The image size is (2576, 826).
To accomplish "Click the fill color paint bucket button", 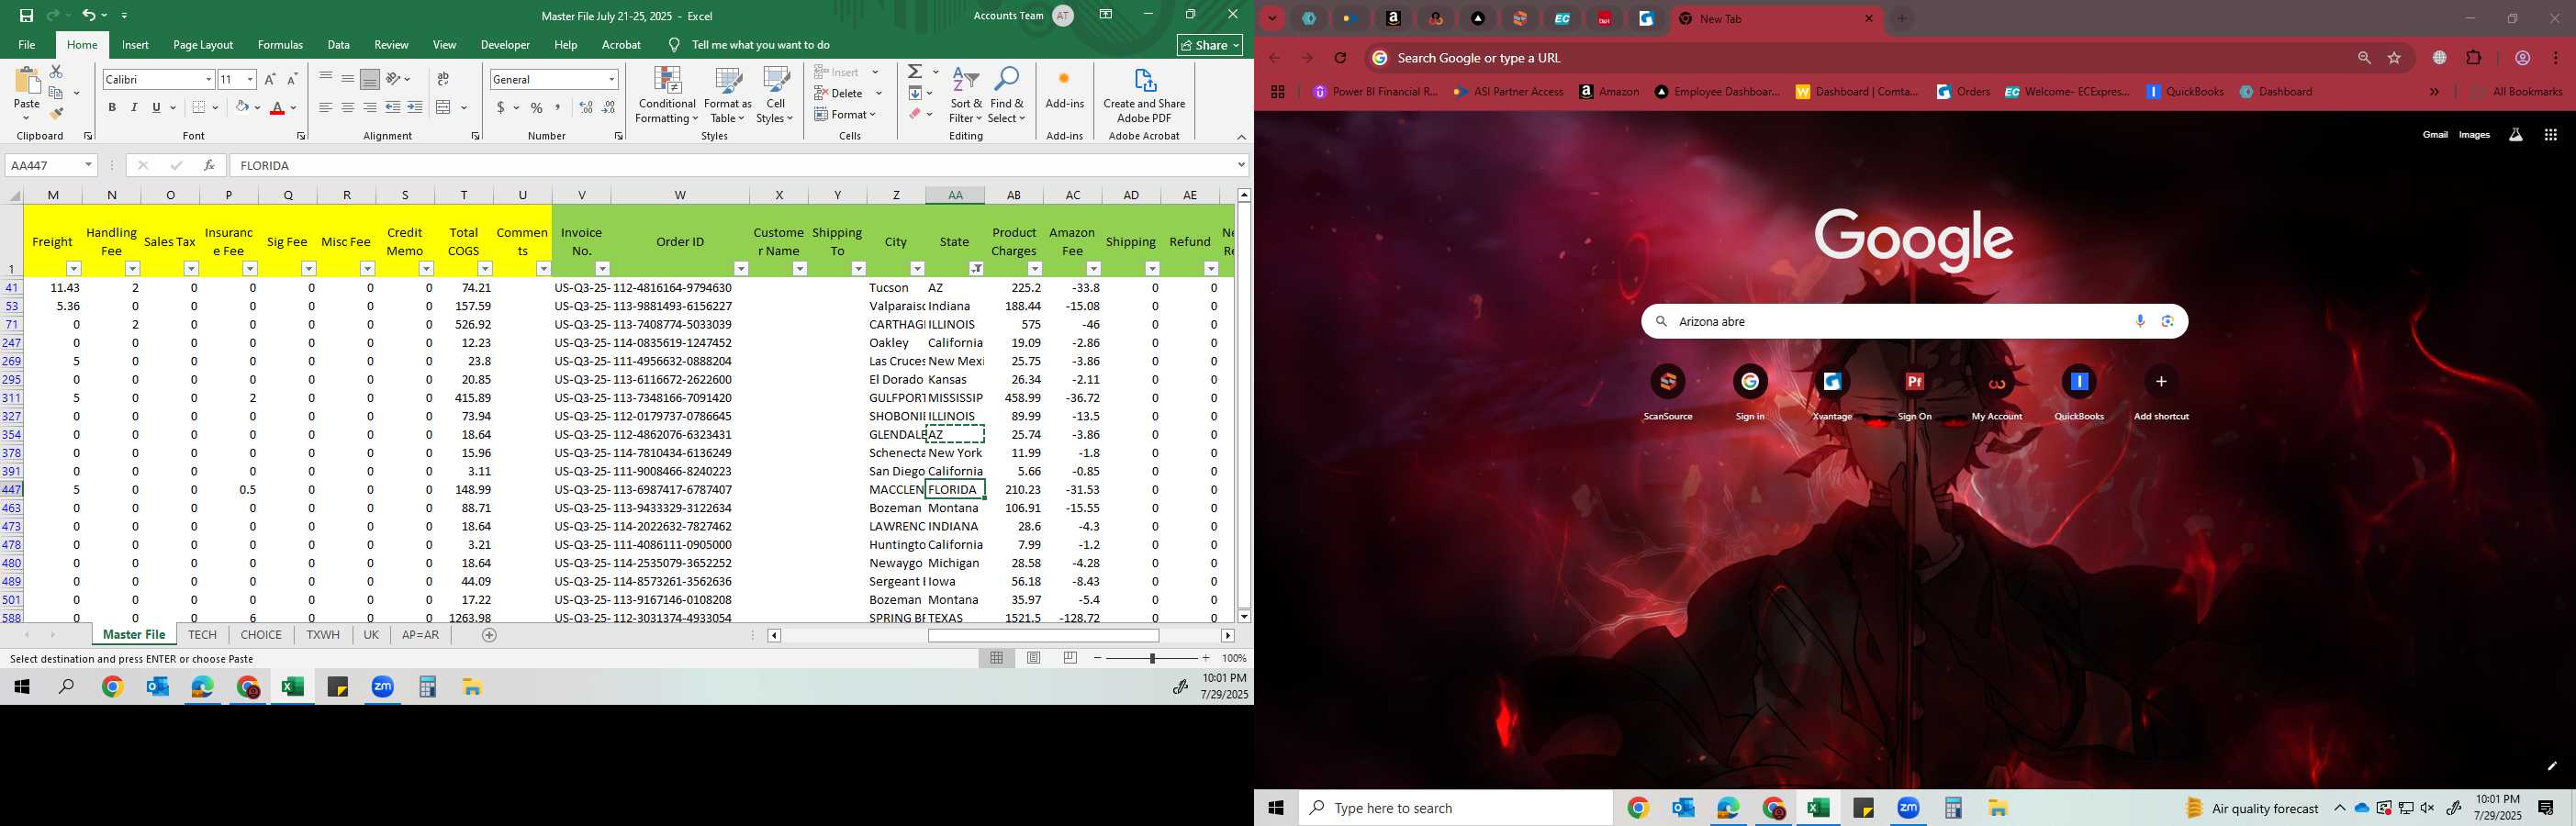I will 242,107.
